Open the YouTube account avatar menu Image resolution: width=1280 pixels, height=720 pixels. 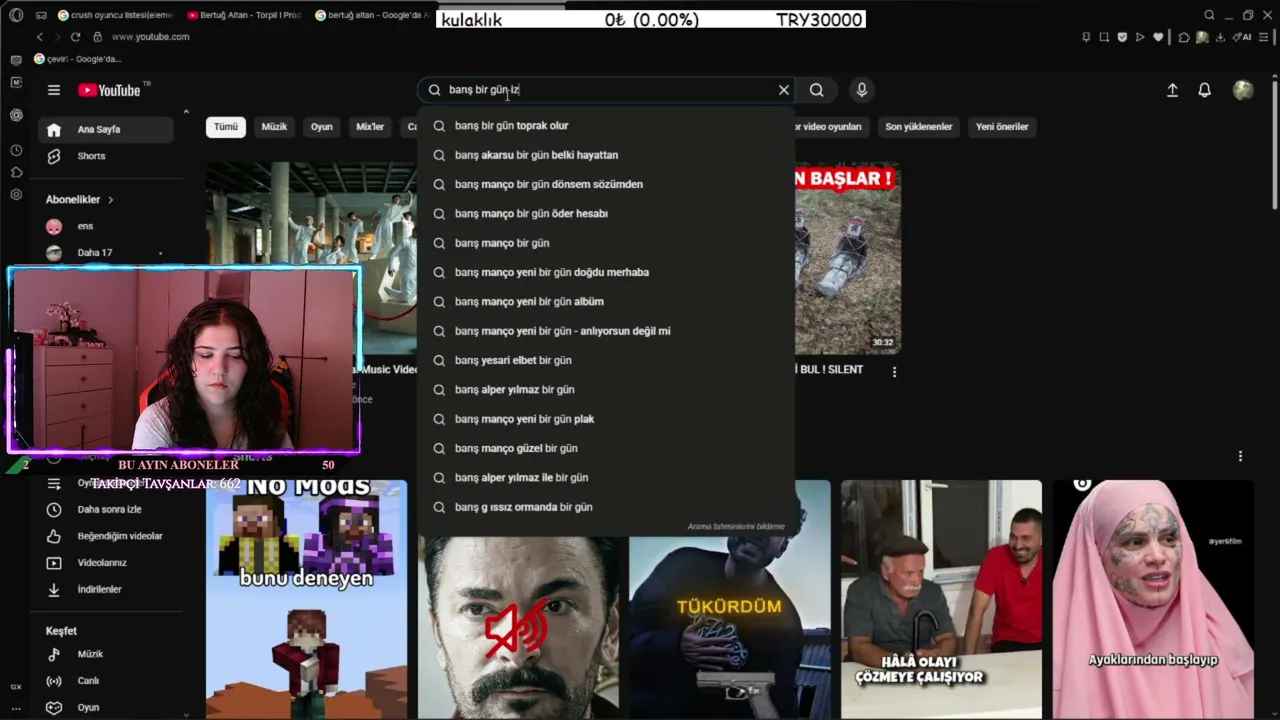point(1243,90)
